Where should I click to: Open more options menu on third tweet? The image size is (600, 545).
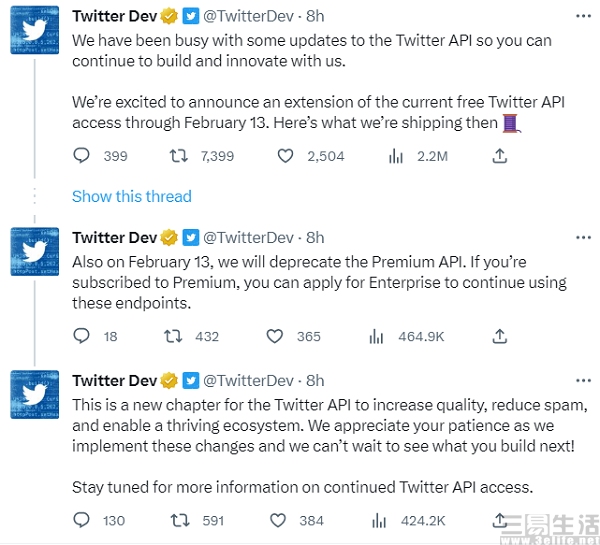coord(583,381)
